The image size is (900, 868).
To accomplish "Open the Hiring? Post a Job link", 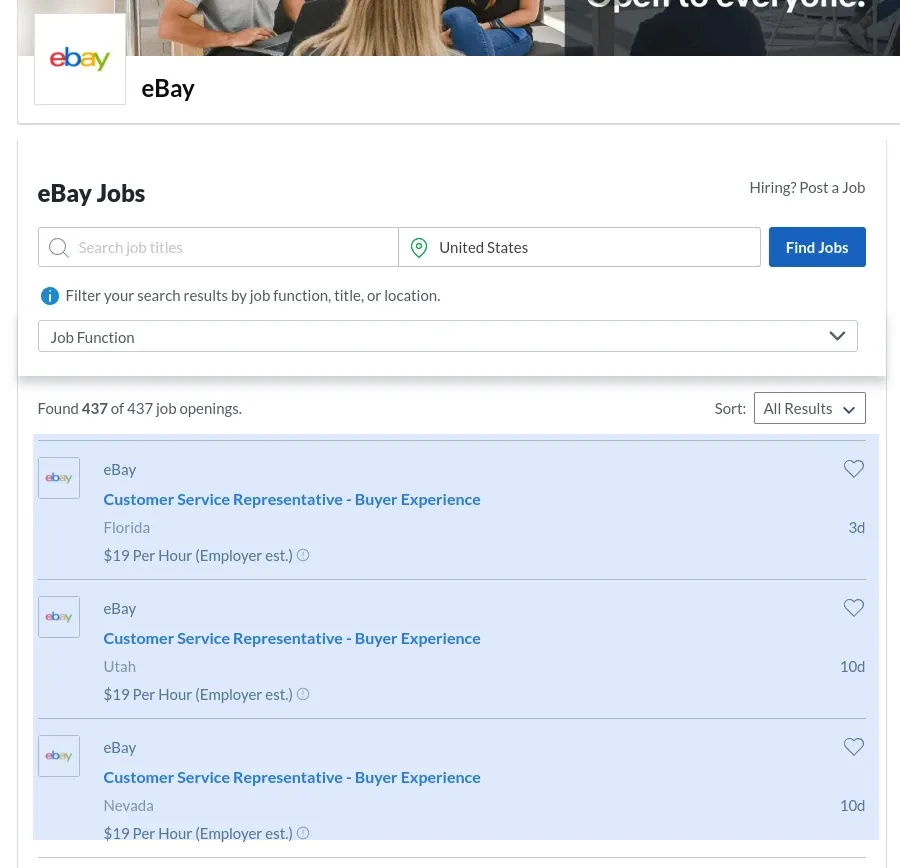I will 807,187.
